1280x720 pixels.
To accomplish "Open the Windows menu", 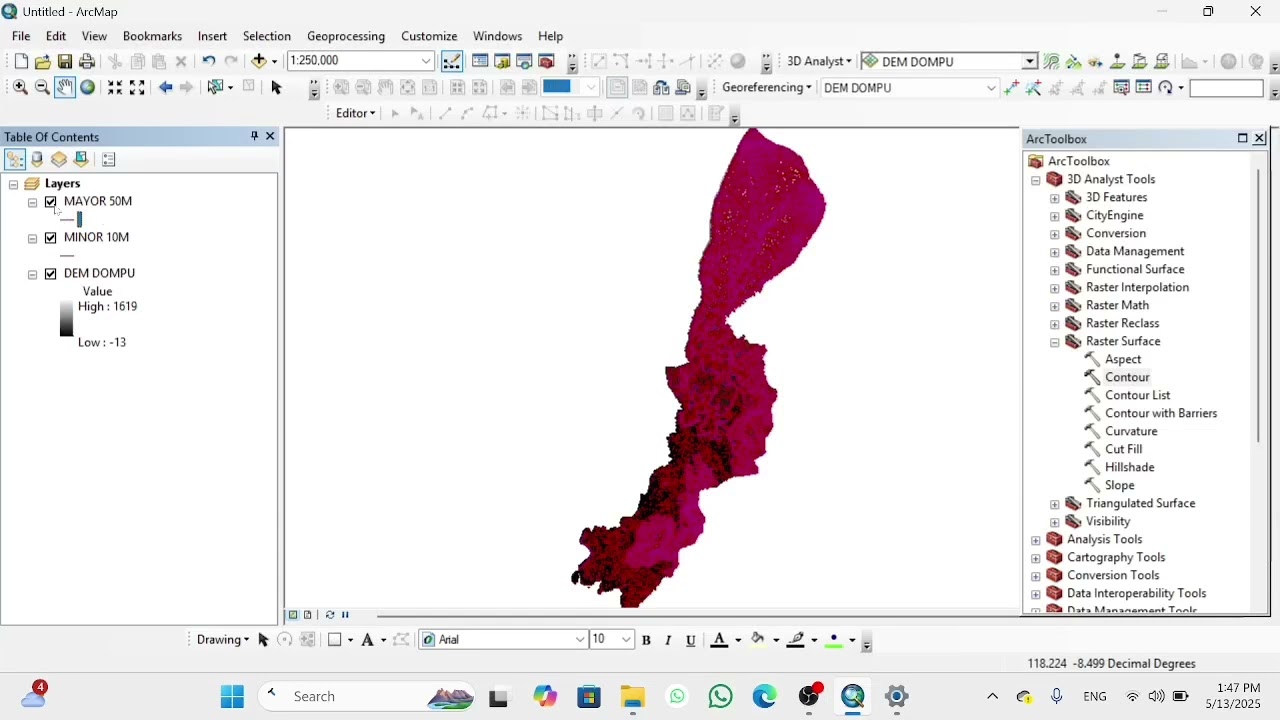I will click(497, 36).
